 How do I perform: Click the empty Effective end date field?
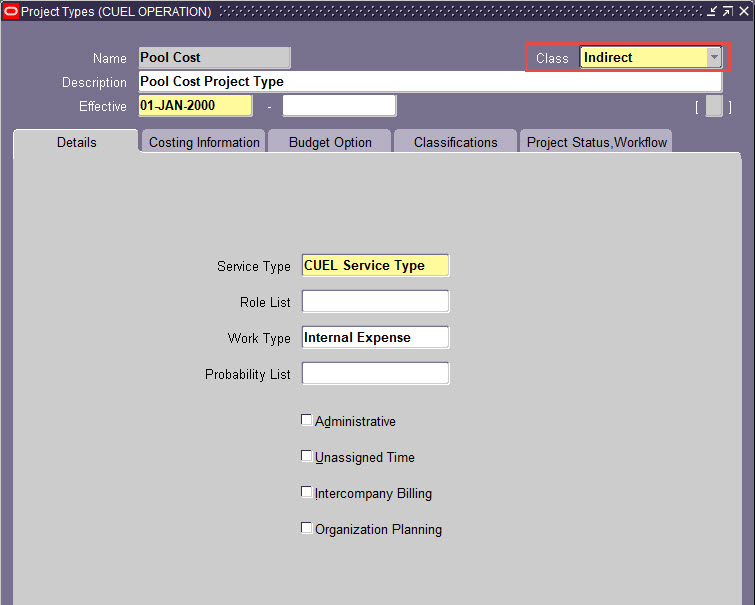[x=339, y=105]
